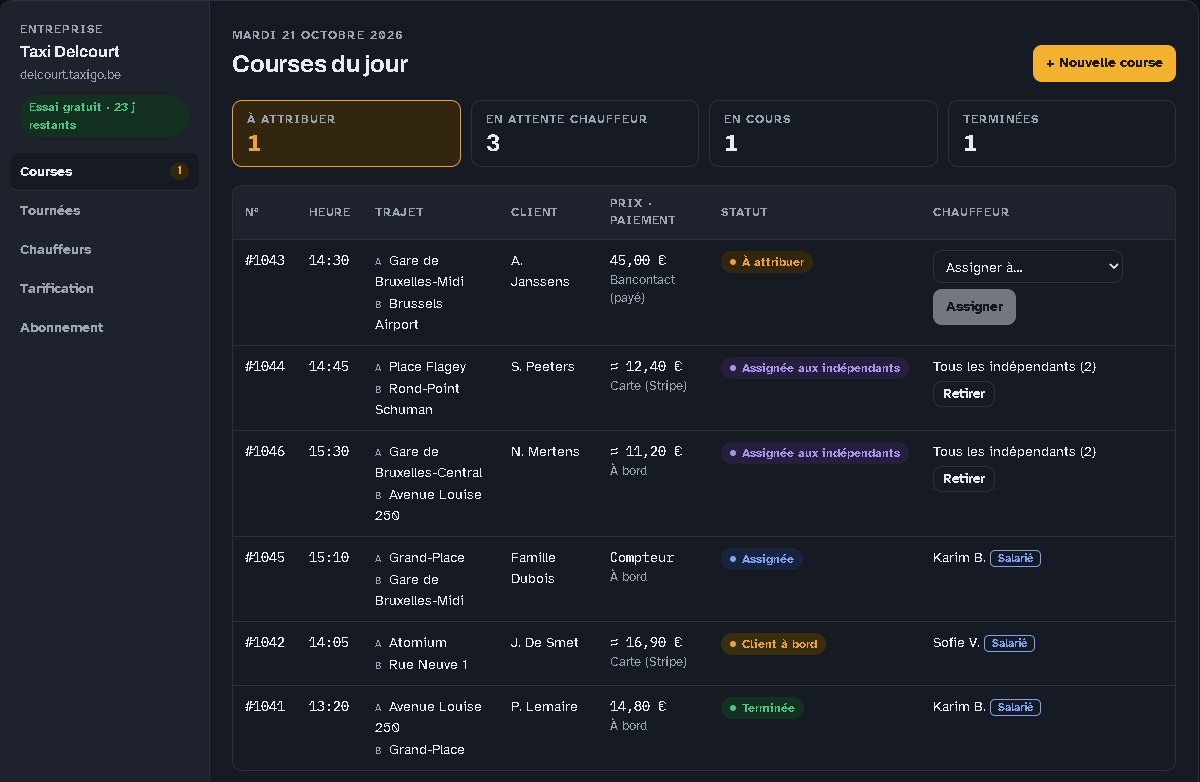Click the "Salarié" tag on ride #1045
The image size is (1200, 782).
[1015, 558]
